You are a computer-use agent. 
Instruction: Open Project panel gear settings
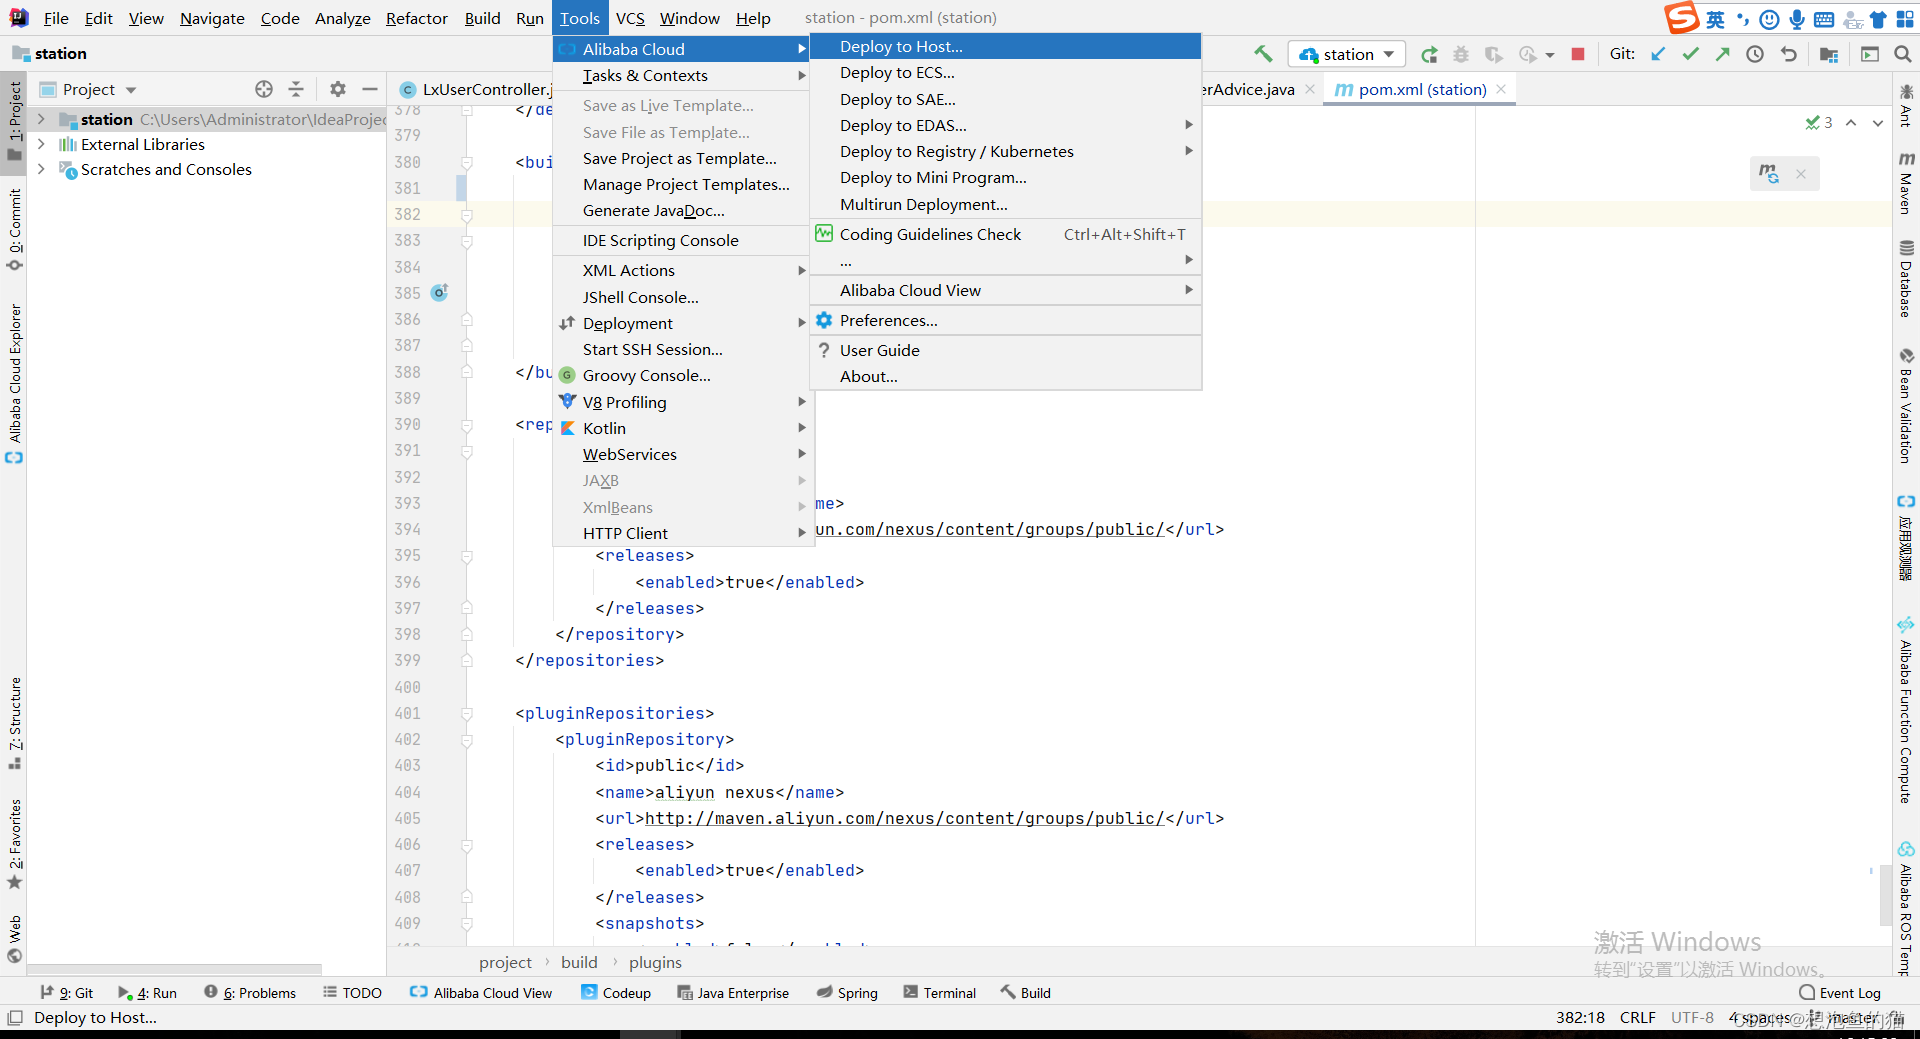[338, 89]
